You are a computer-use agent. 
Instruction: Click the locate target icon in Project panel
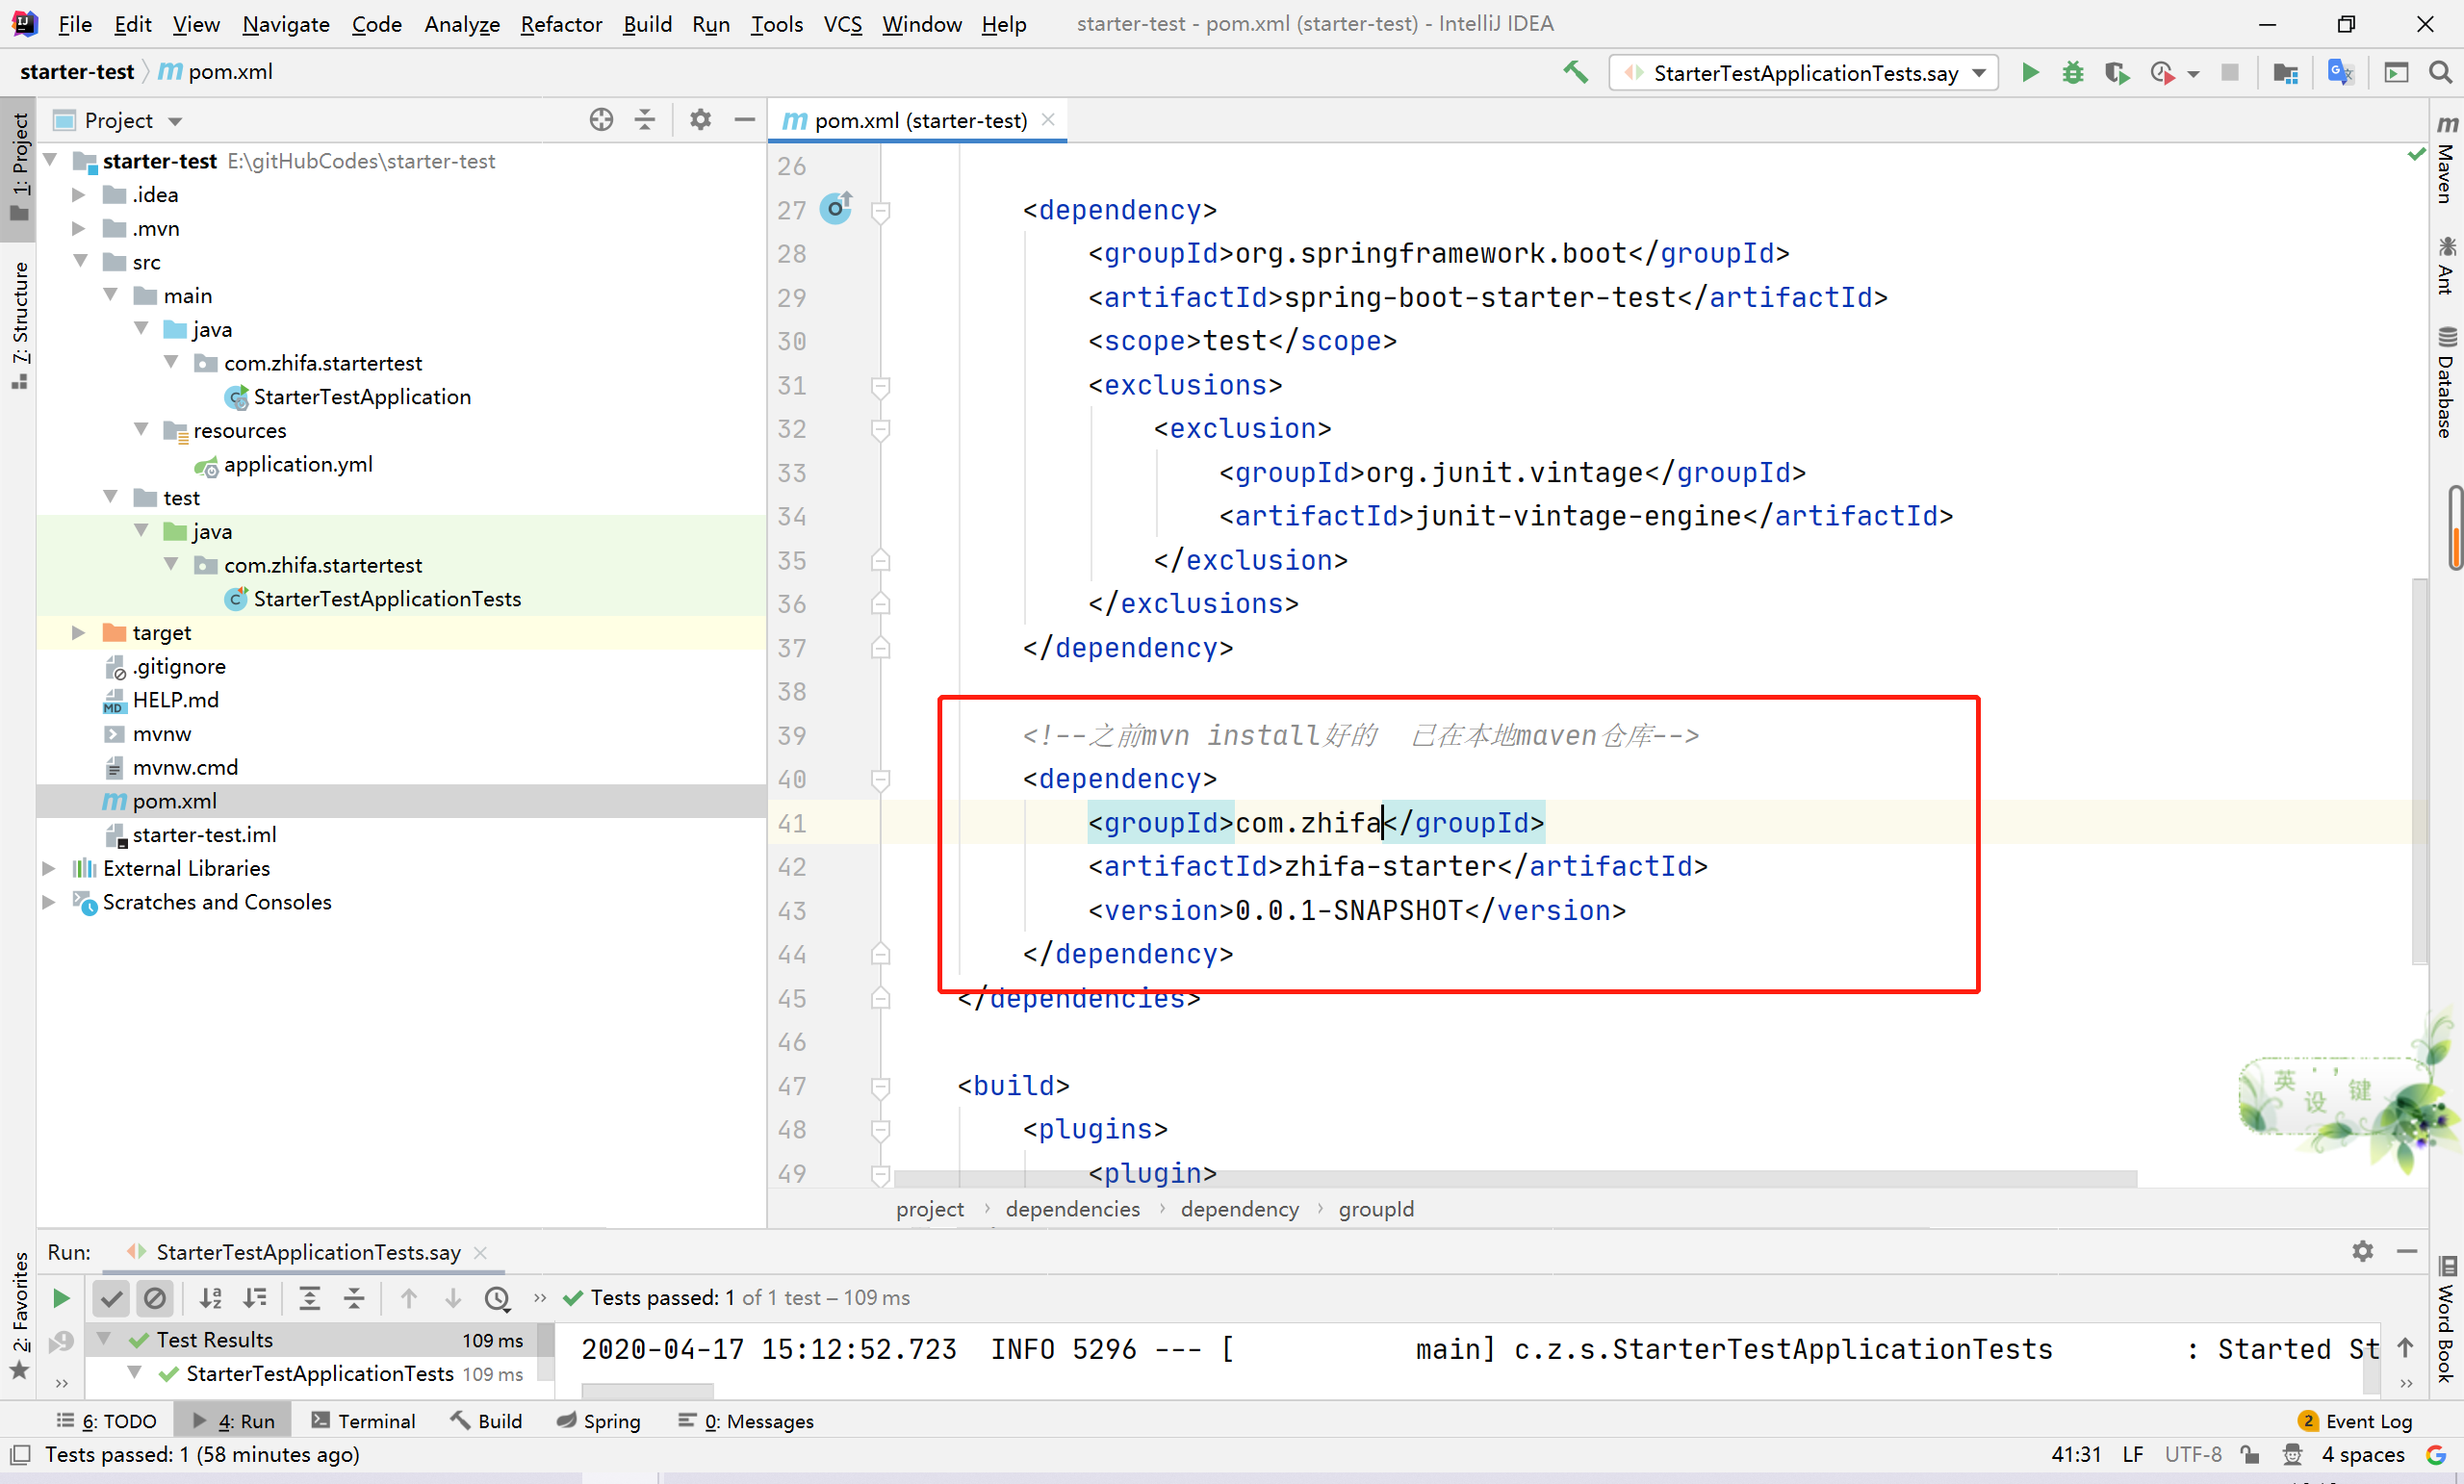pos(601,120)
